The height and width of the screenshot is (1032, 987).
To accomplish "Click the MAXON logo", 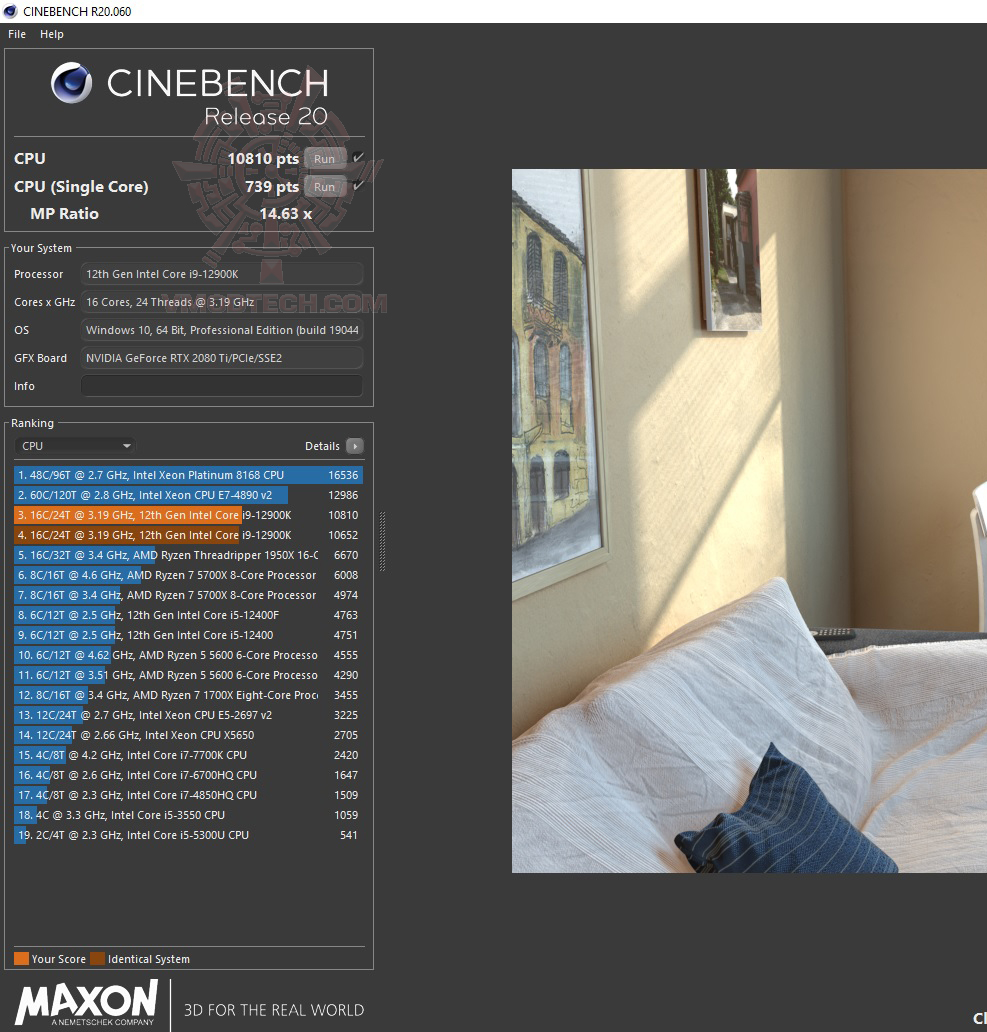I will [86, 1002].
